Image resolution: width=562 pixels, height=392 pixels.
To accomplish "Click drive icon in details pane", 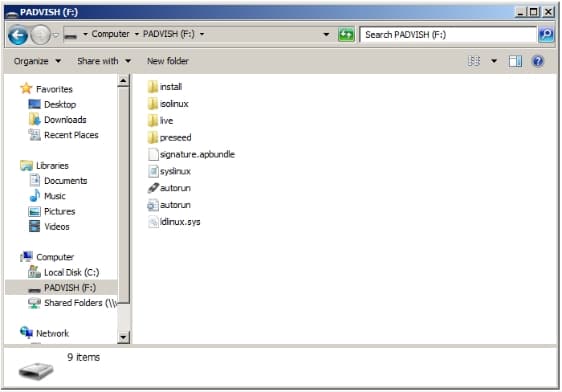I will tap(36, 371).
